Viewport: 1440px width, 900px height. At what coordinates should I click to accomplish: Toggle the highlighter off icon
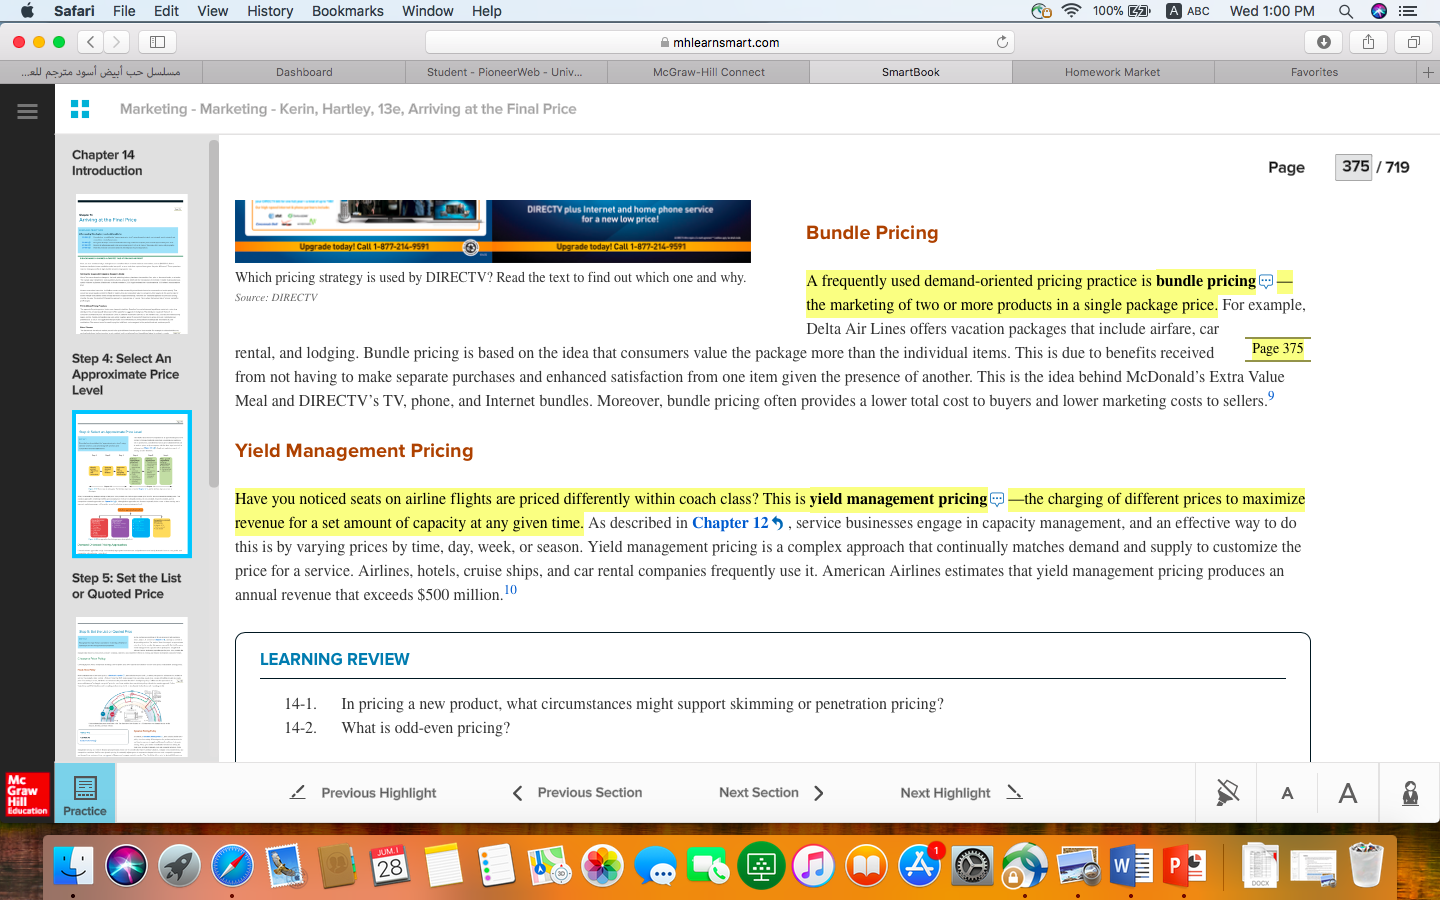pos(1227,793)
